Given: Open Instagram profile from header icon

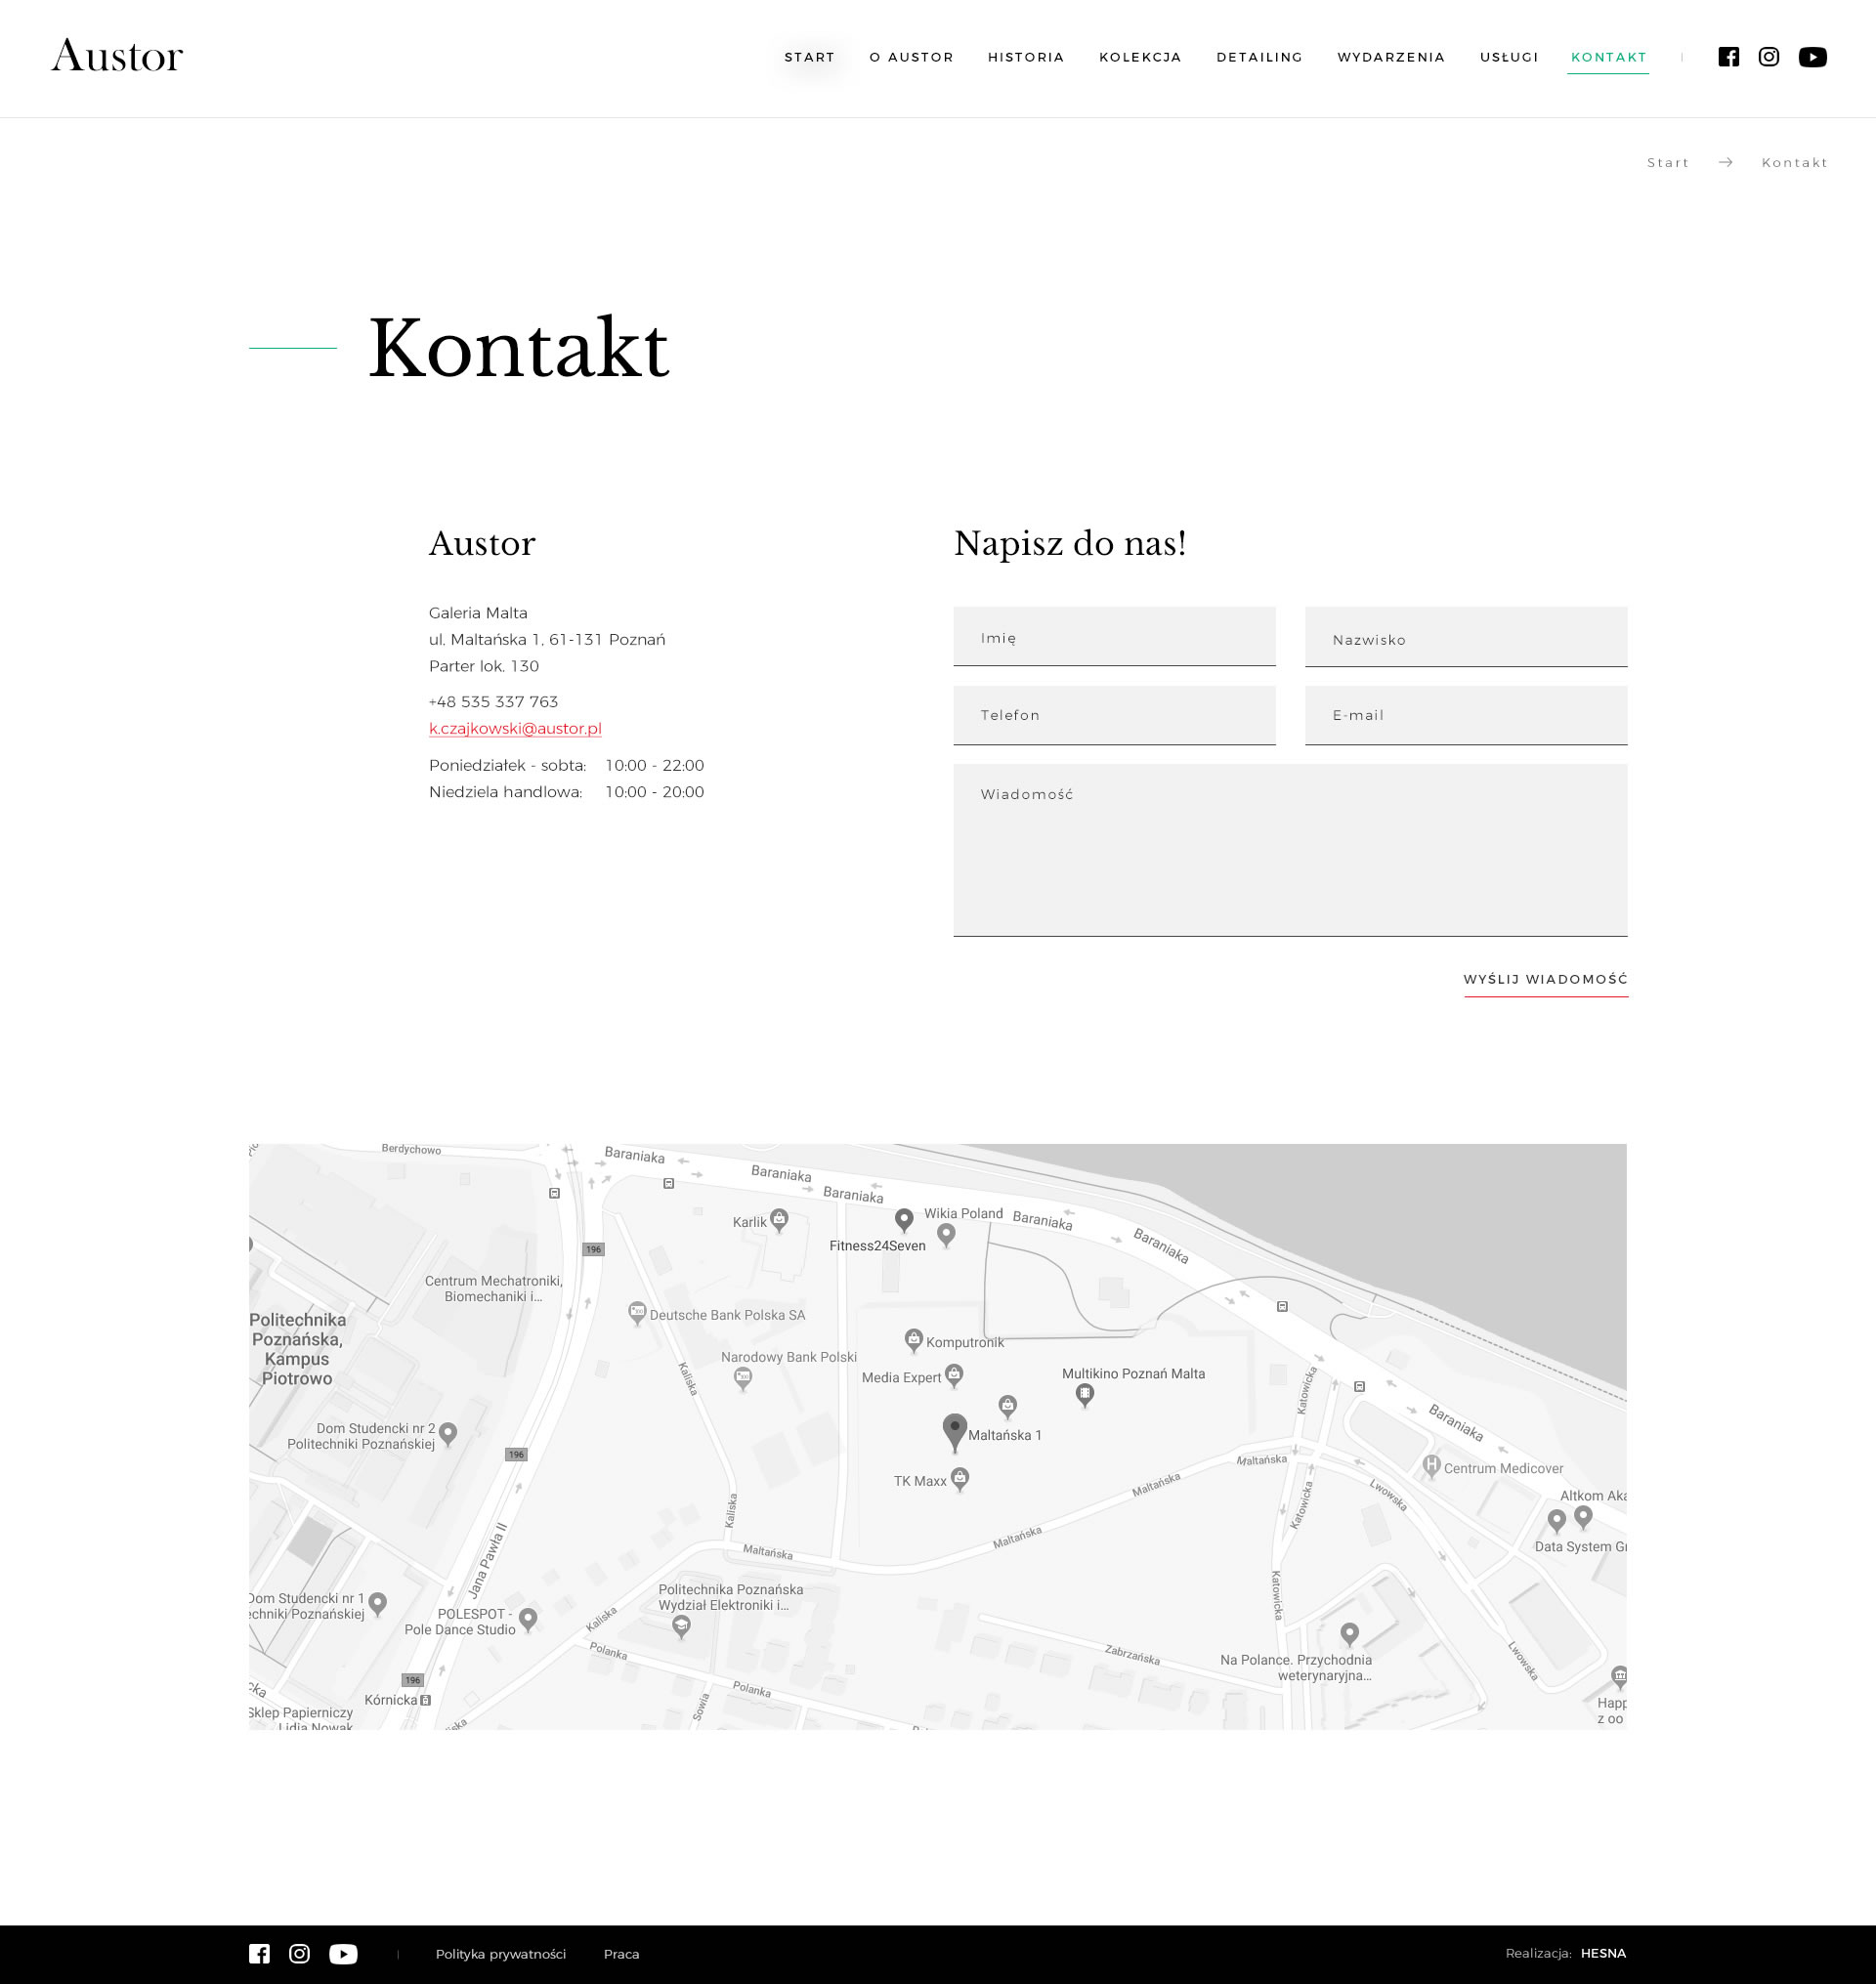Looking at the screenshot, I should pos(1768,57).
